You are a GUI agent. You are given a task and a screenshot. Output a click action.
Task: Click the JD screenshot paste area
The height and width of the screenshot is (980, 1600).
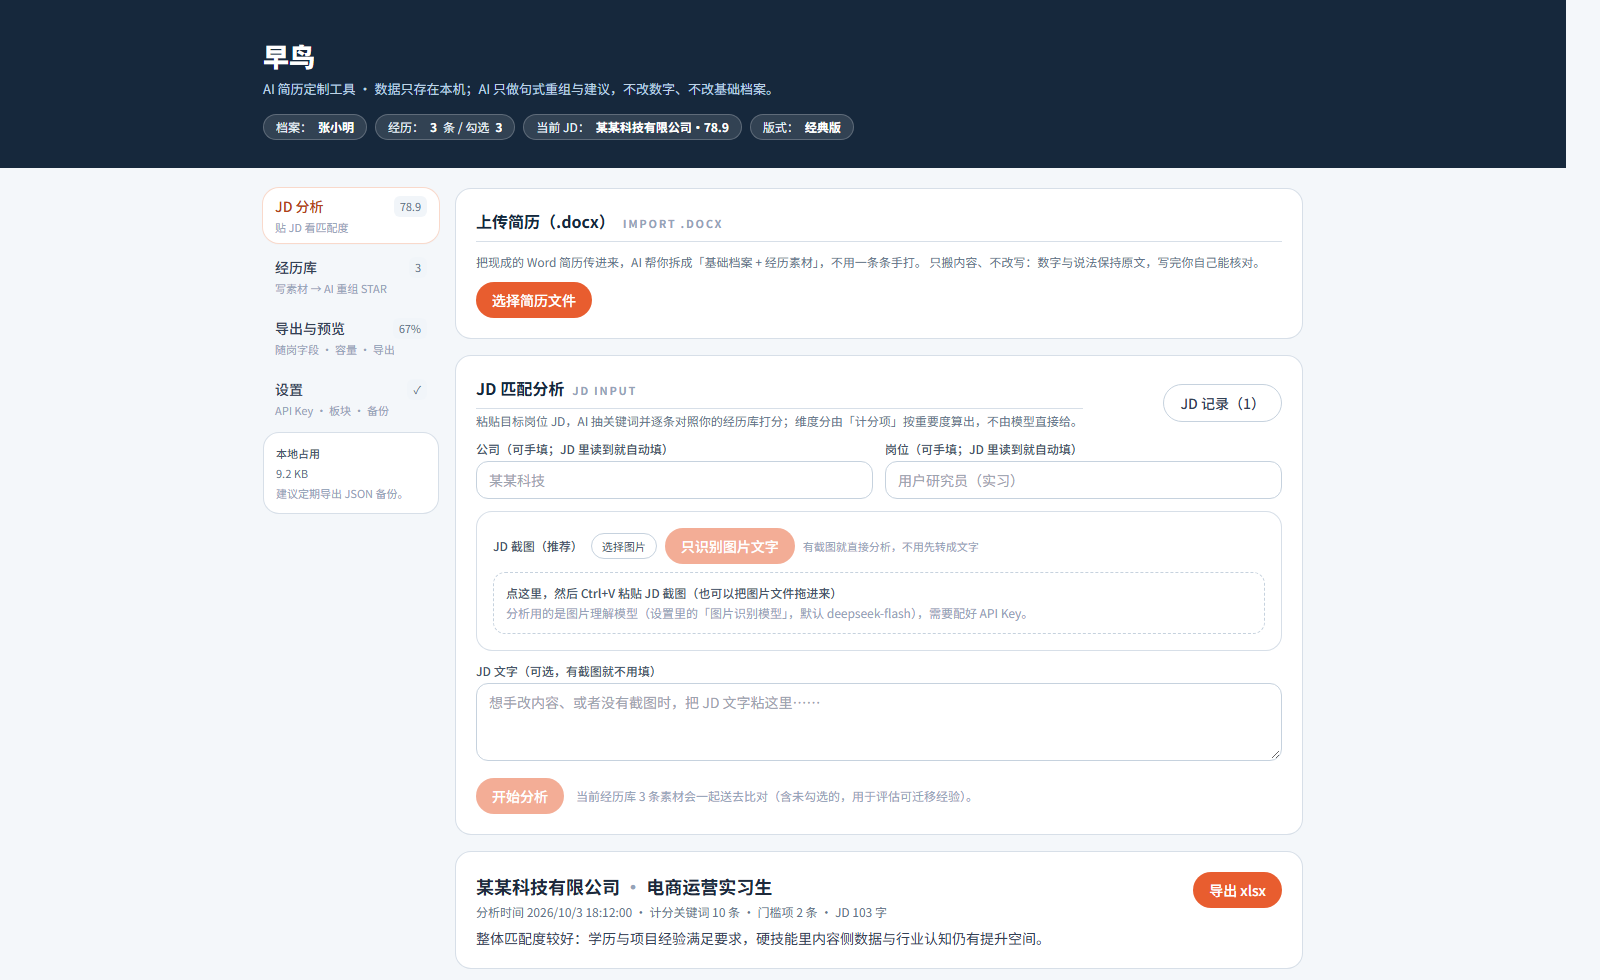pyautogui.click(x=878, y=603)
